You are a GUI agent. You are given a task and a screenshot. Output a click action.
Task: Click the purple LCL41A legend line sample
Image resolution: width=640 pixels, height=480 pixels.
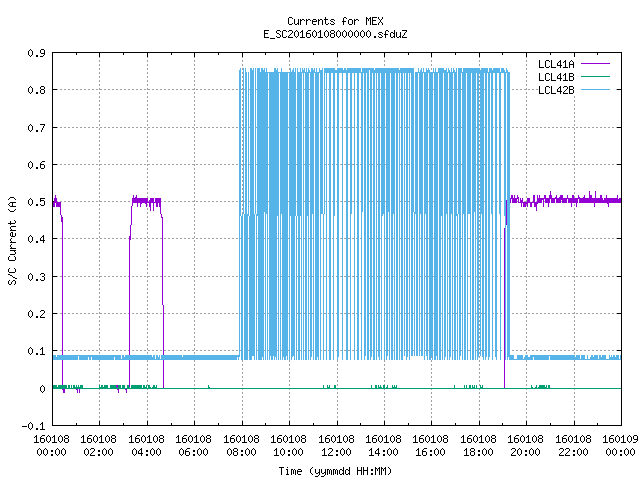pos(595,64)
